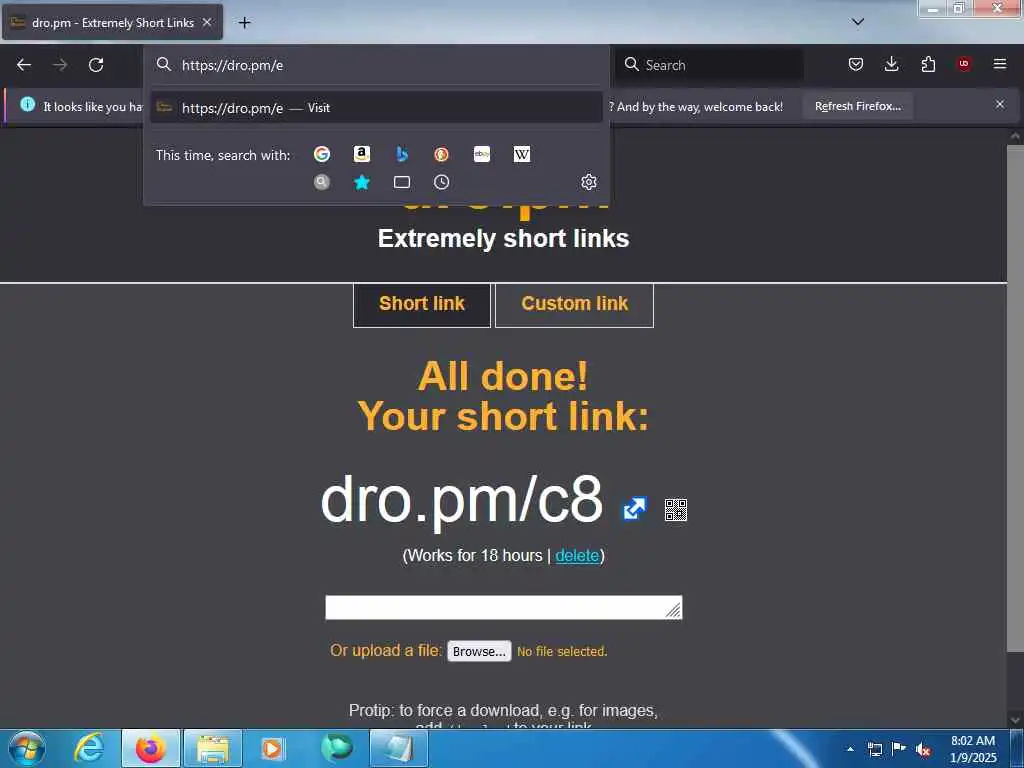Click the info icon in notification bar
Image resolution: width=1024 pixels, height=768 pixels.
coord(27,104)
